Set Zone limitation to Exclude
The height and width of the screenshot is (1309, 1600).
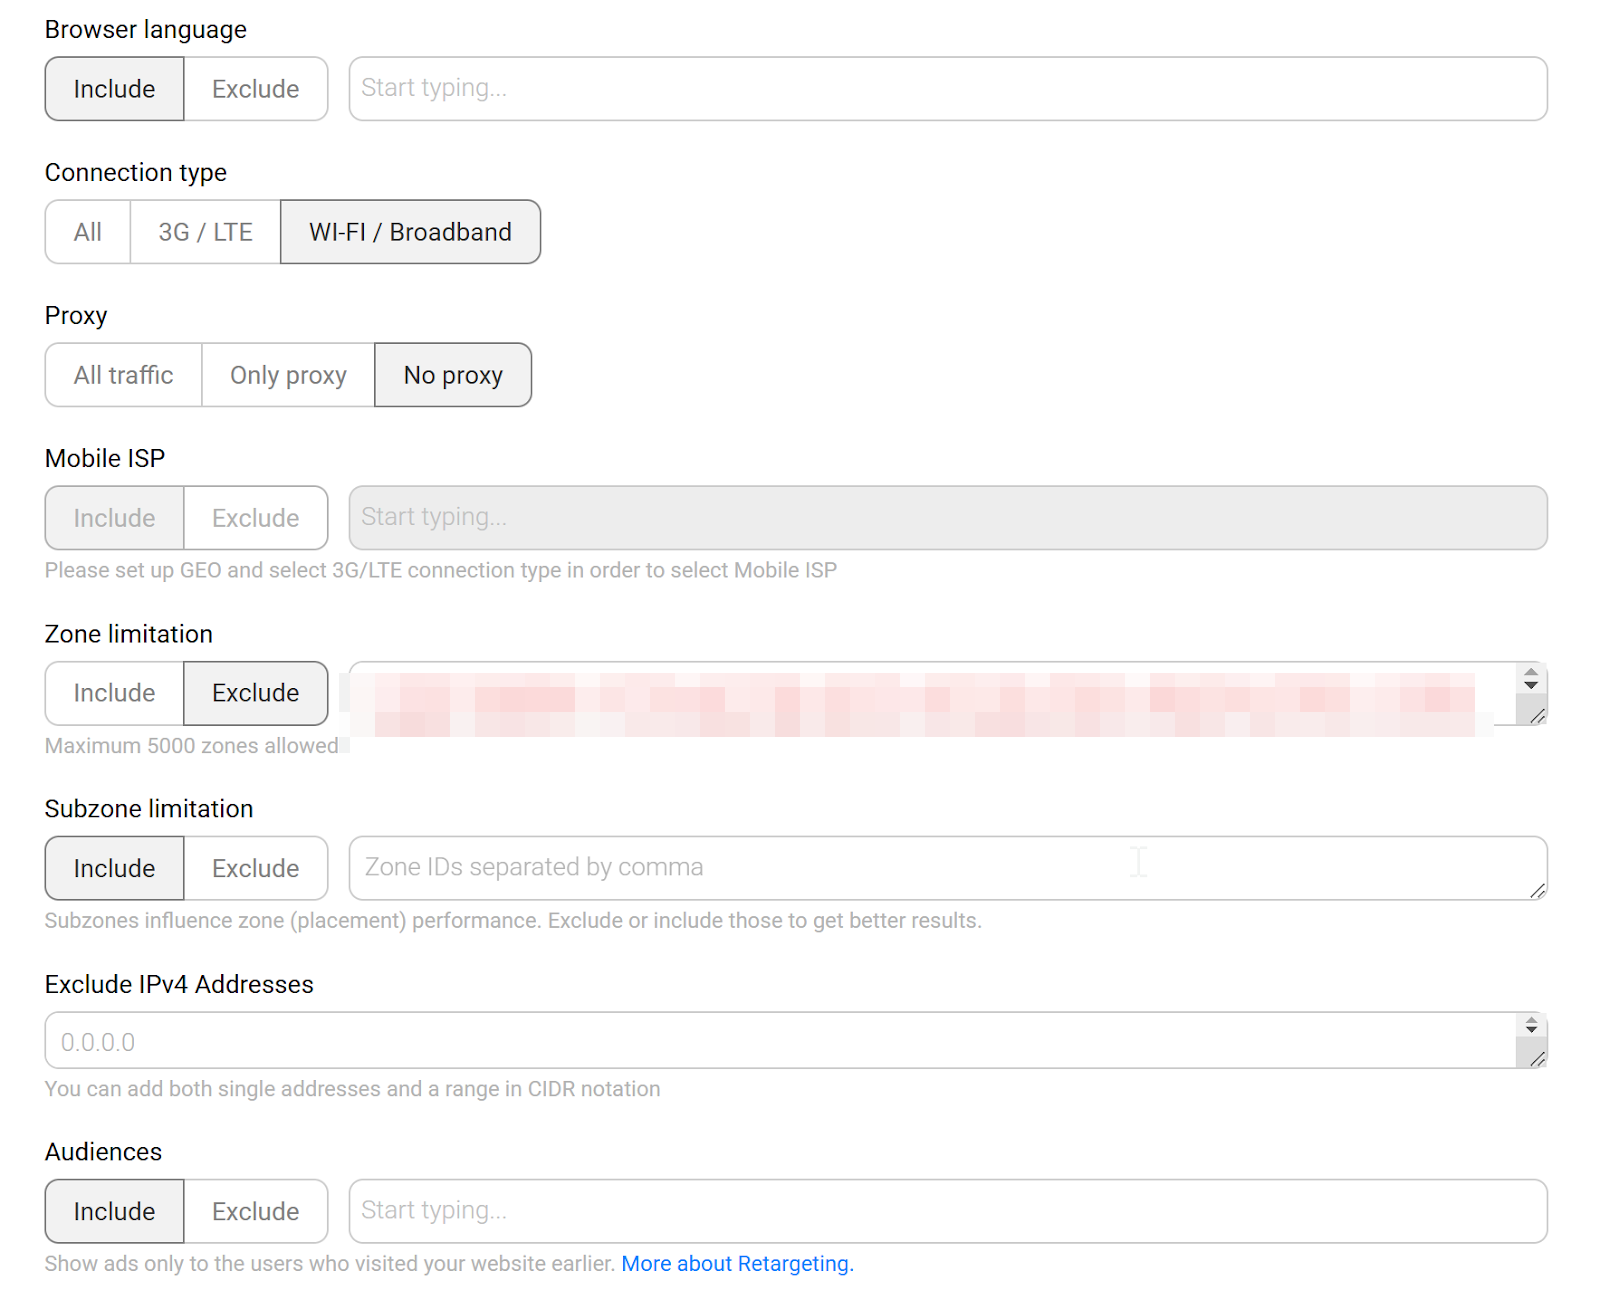pyautogui.click(x=255, y=693)
